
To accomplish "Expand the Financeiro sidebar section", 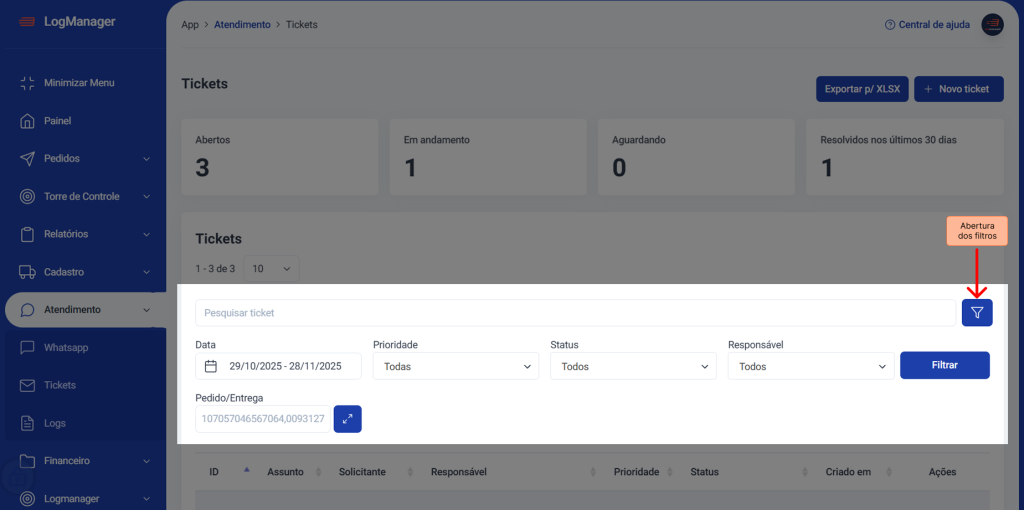I will coord(84,461).
